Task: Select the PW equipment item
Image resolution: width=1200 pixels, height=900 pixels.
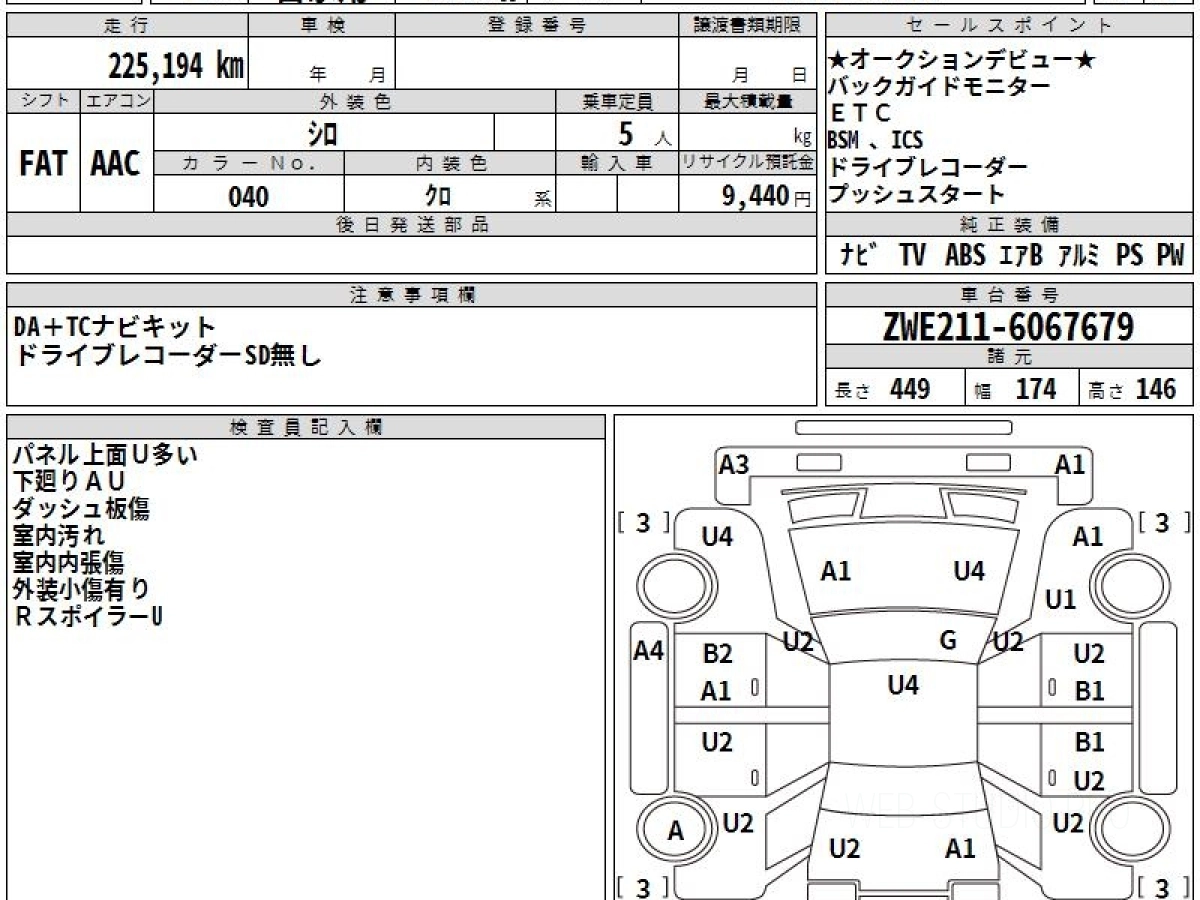Action: pos(1170,255)
